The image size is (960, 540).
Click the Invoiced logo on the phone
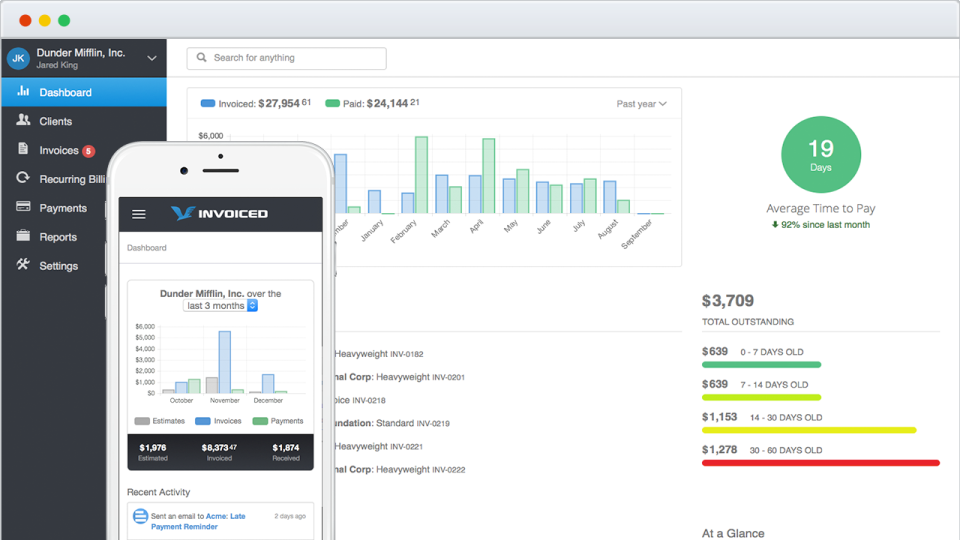pyautogui.click(x=219, y=214)
